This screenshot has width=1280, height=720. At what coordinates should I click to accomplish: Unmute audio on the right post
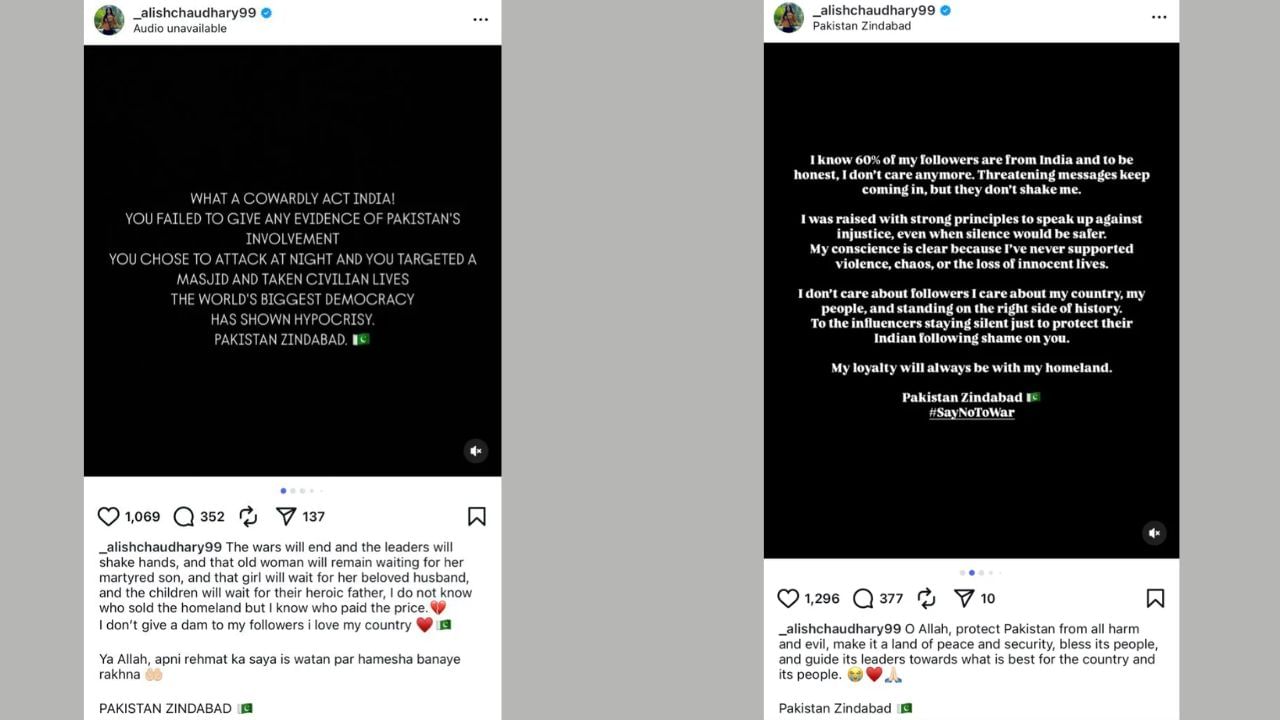1154,533
